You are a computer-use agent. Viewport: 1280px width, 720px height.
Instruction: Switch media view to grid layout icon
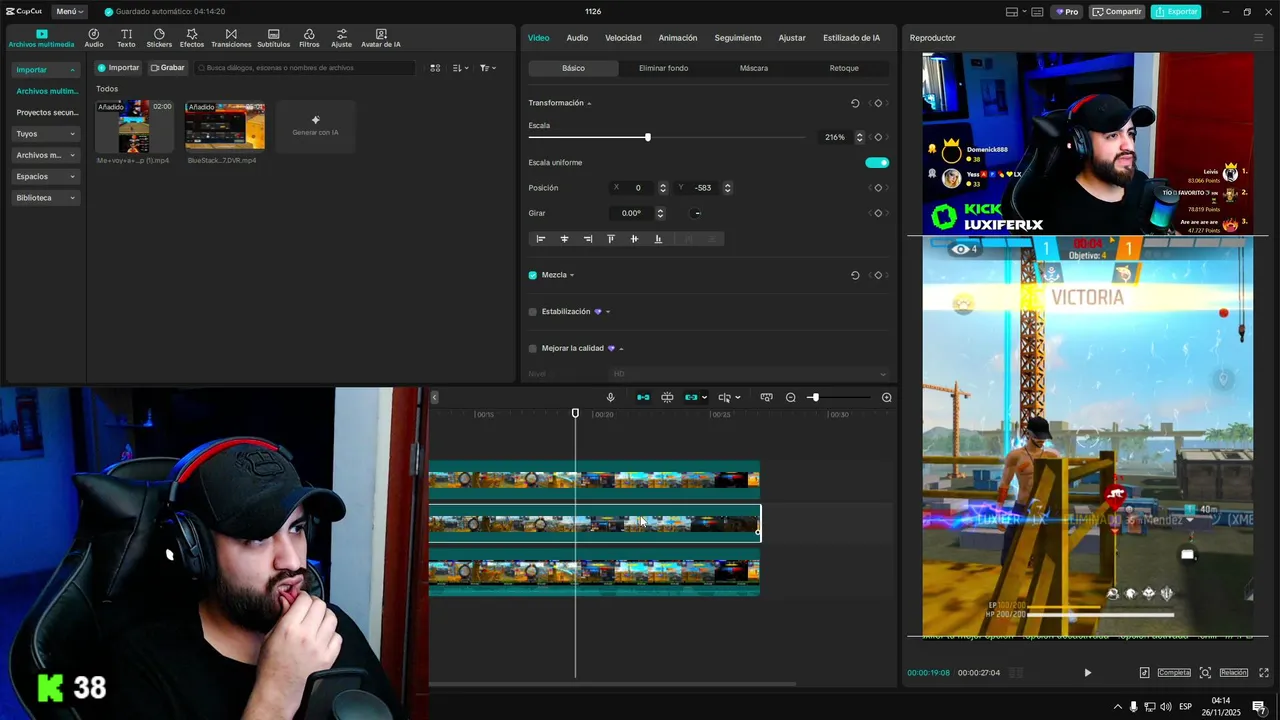click(x=435, y=68)
